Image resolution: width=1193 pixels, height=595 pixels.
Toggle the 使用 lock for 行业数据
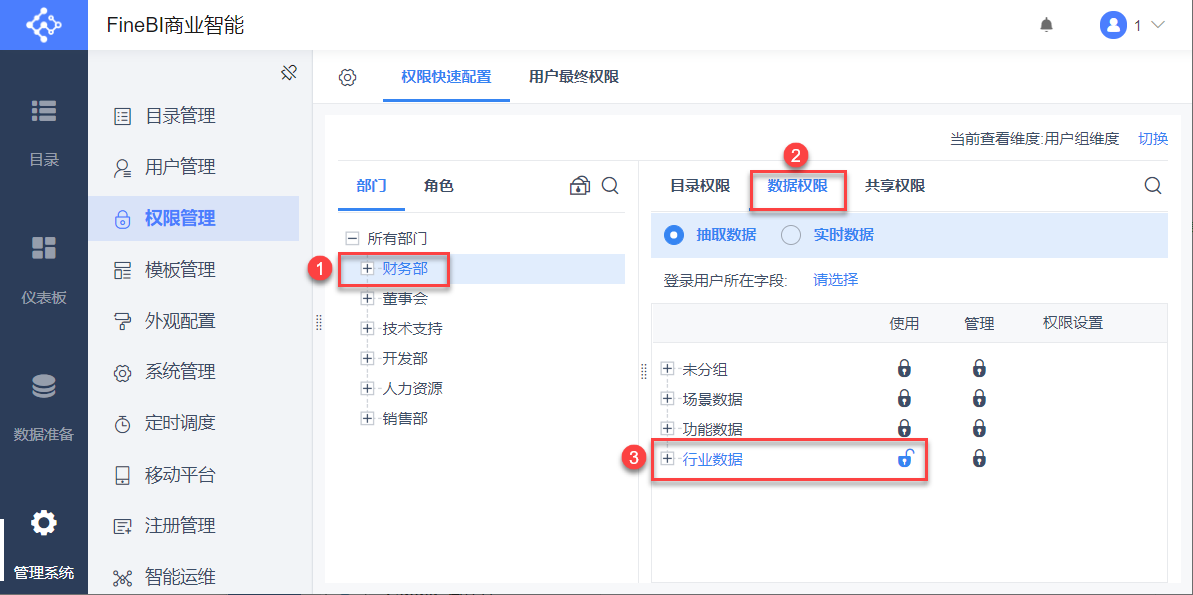[905, 459]
